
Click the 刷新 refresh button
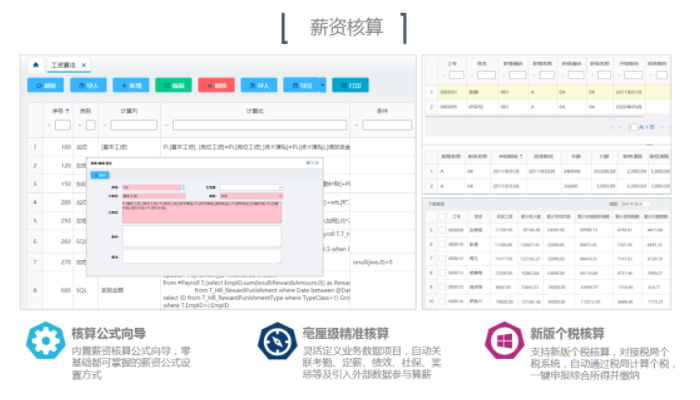click(x=46, y=86)
